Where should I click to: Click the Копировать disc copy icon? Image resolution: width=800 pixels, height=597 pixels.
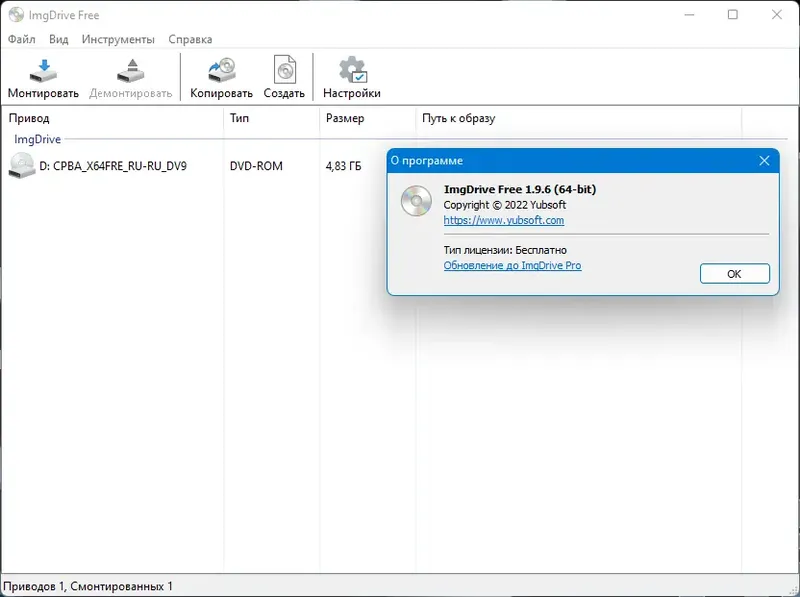pyautogui.click(x=222, y=70)
